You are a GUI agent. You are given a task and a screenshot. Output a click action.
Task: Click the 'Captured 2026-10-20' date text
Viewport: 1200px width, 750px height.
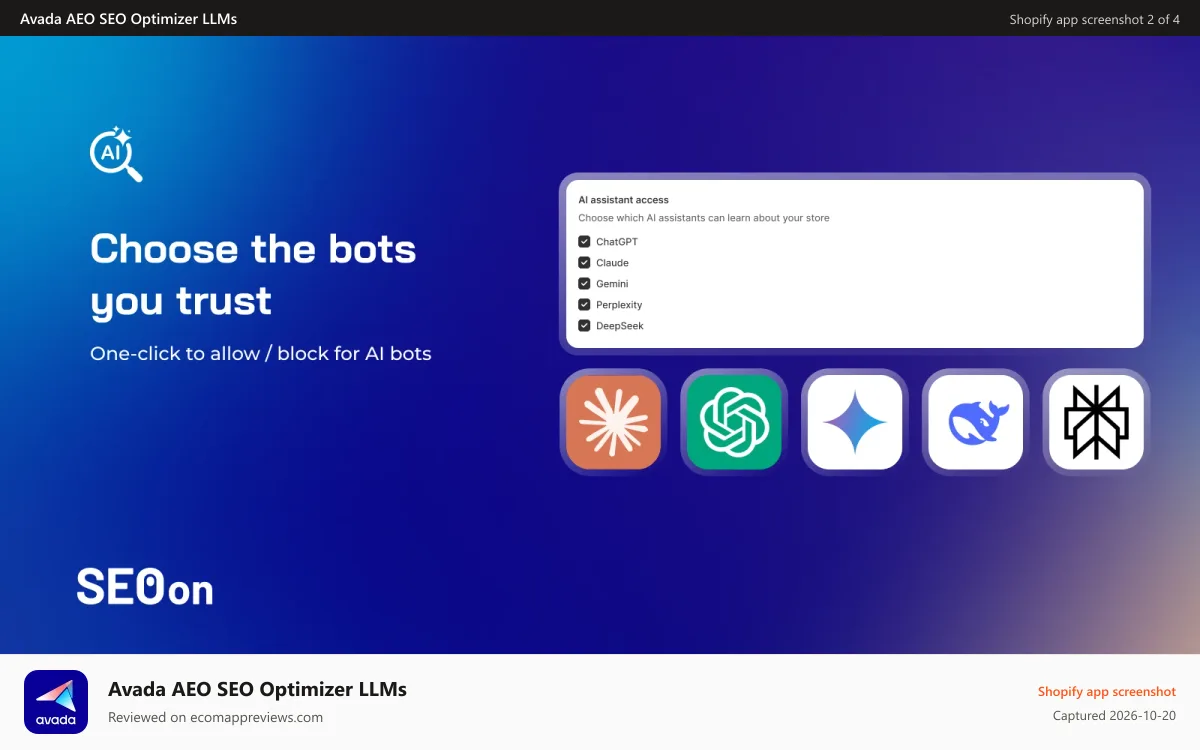[1114, 716]
